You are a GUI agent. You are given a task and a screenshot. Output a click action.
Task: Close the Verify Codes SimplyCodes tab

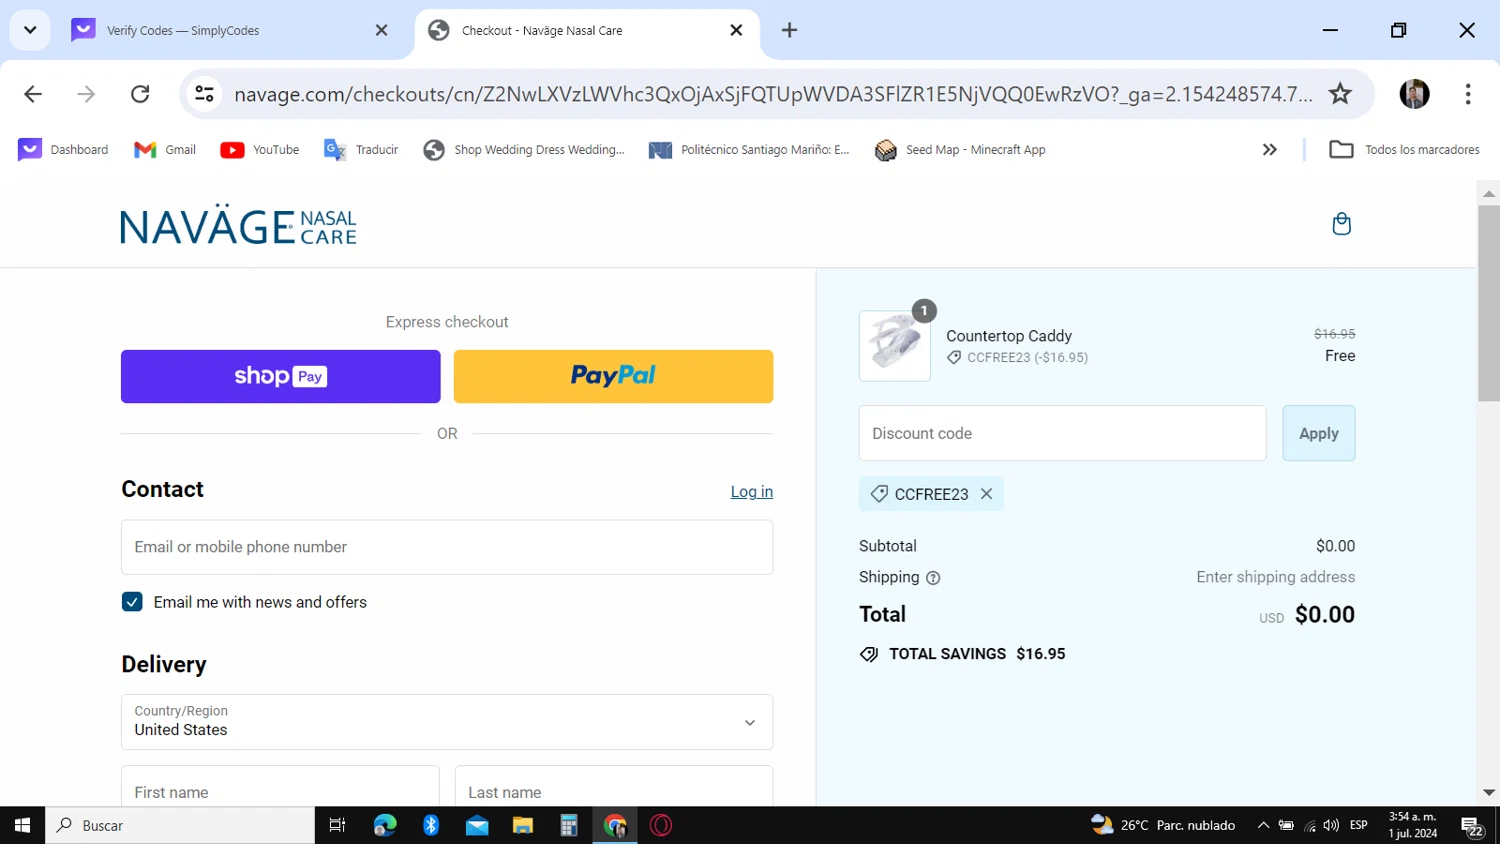point(381,30)
